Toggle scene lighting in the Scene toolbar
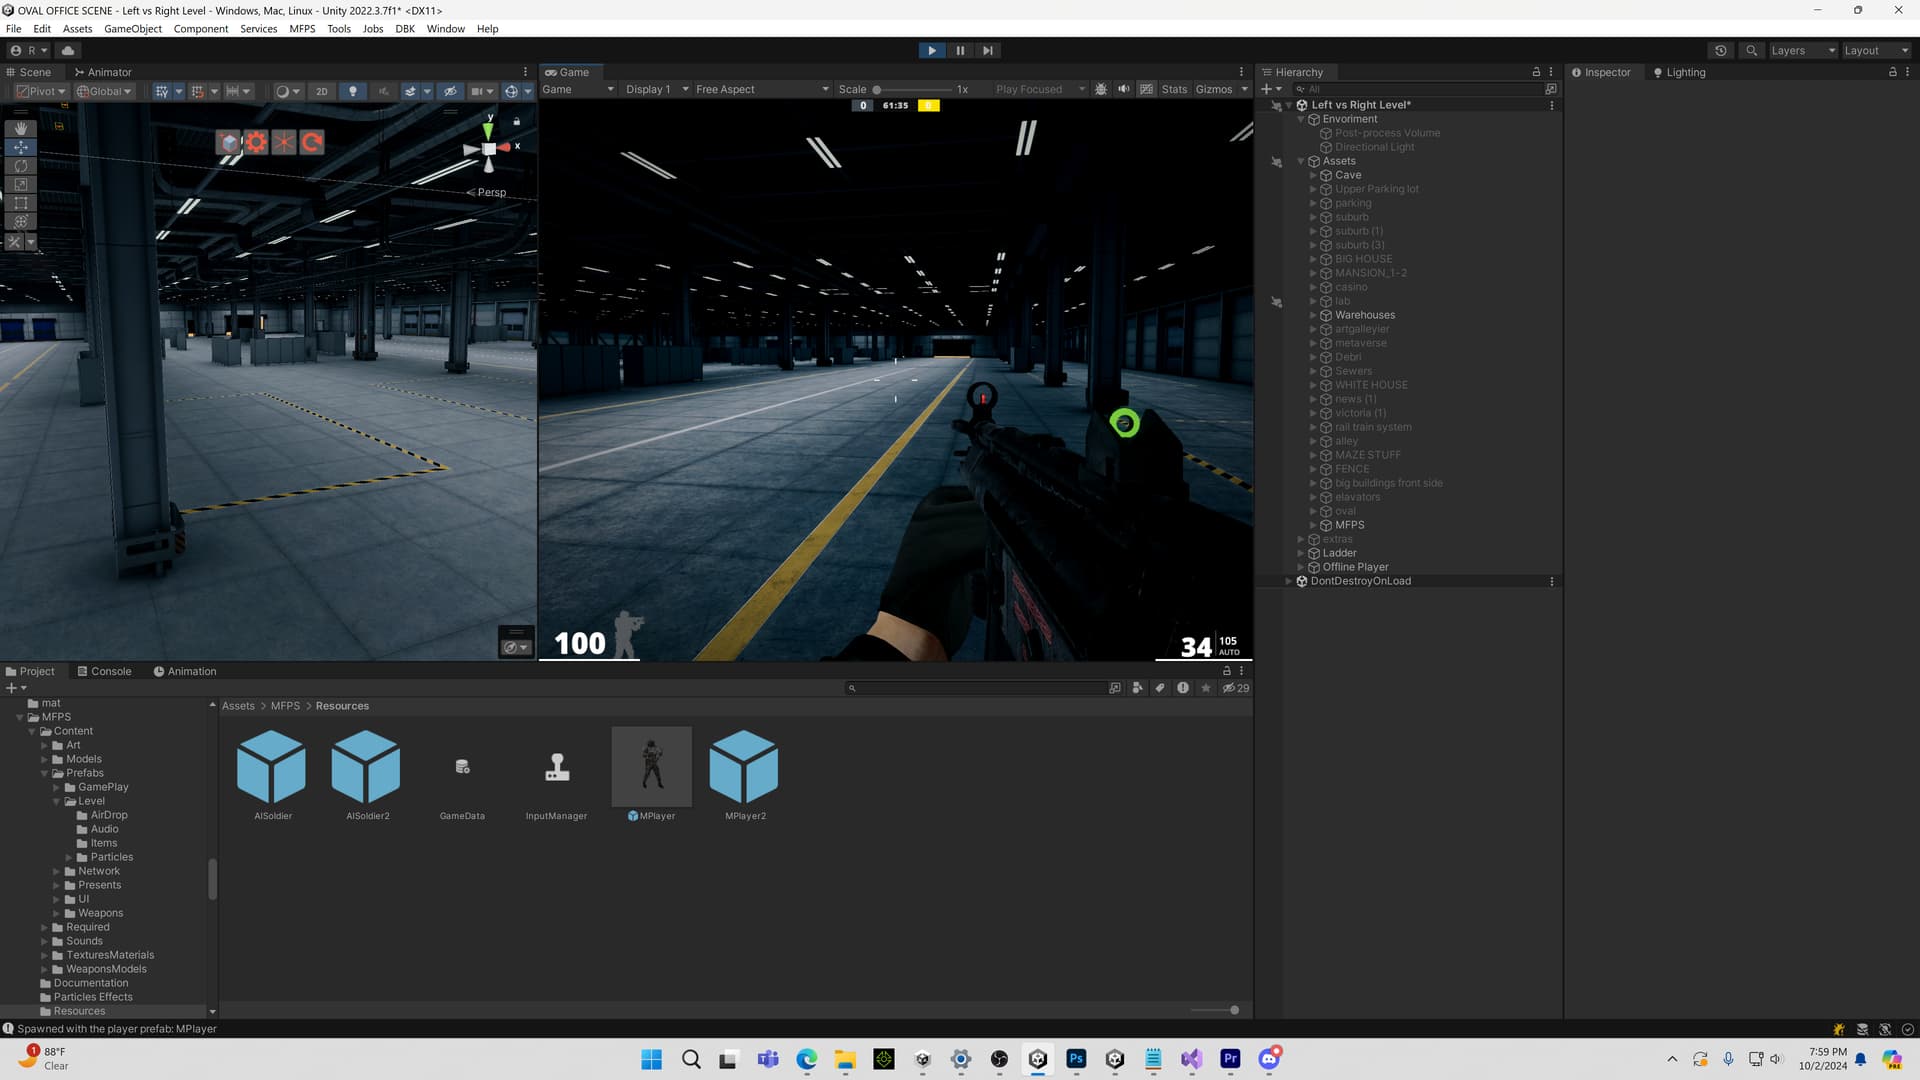 (x=352, y=91)
